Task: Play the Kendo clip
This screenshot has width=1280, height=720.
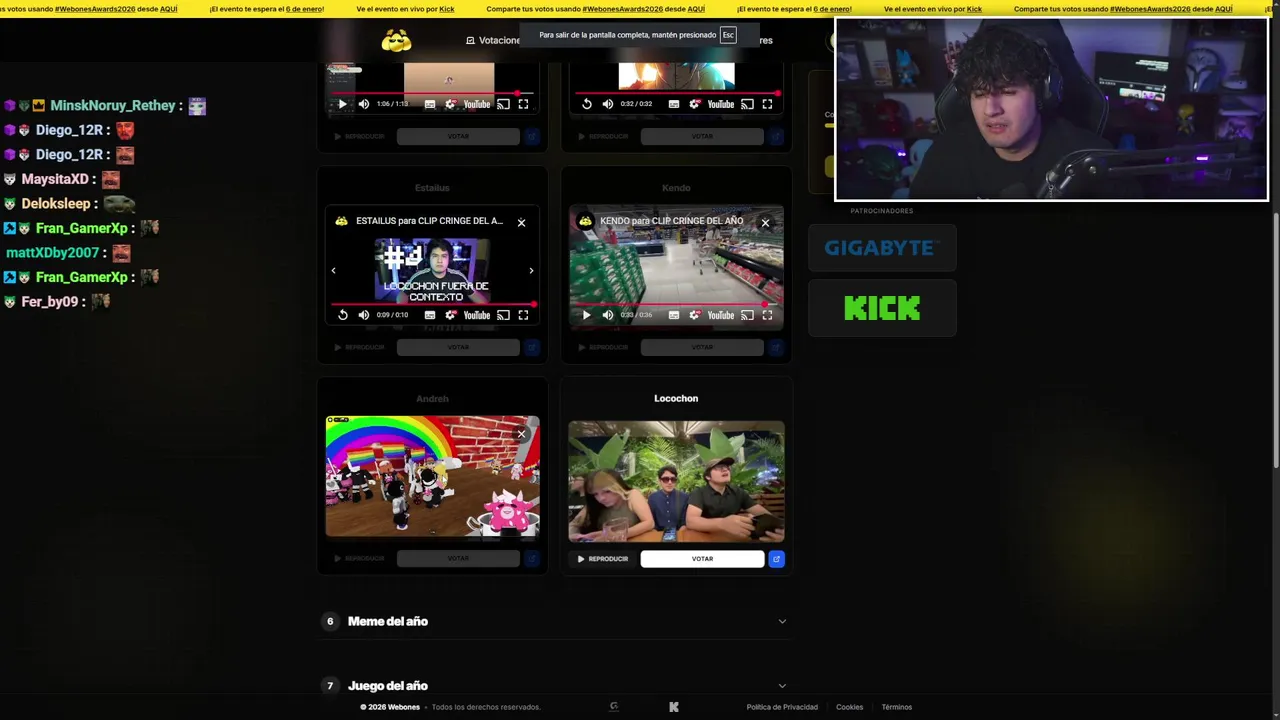Action: (586, 315)
